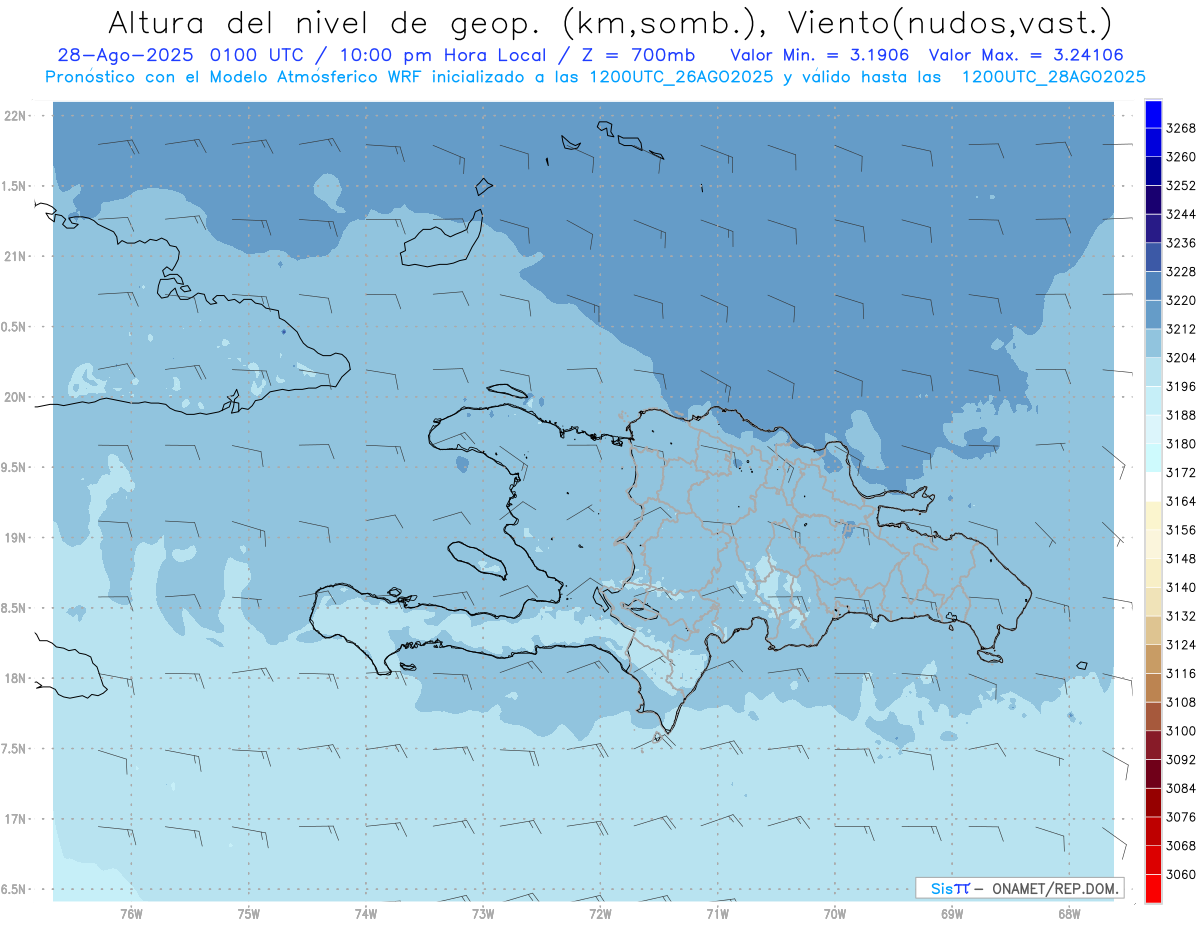Click the 3140 colorbar value

coord(1181,587)
